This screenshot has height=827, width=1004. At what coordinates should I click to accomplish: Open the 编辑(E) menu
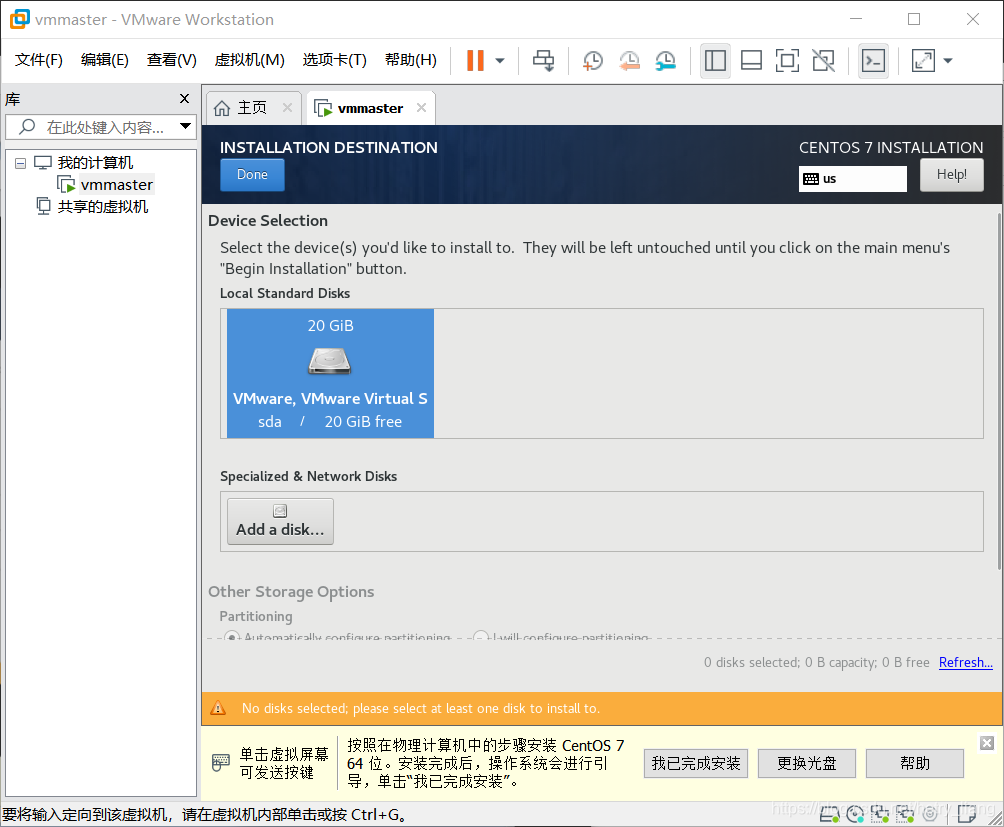[104, 60]
